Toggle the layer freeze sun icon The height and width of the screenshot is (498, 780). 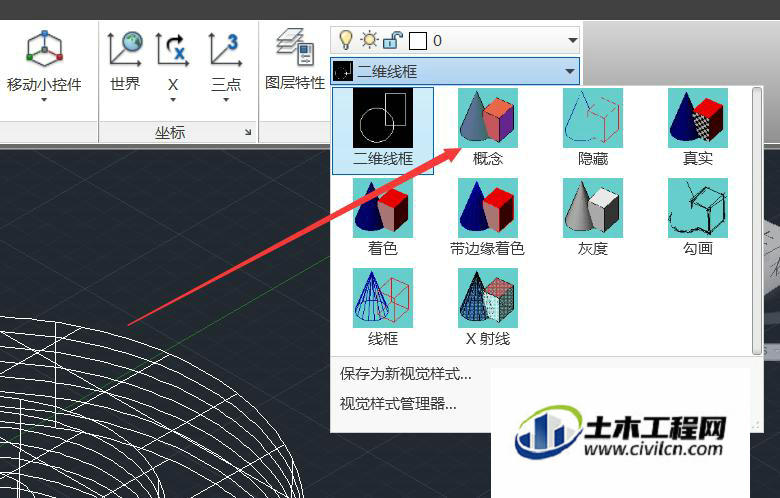(x=369, y=40)
